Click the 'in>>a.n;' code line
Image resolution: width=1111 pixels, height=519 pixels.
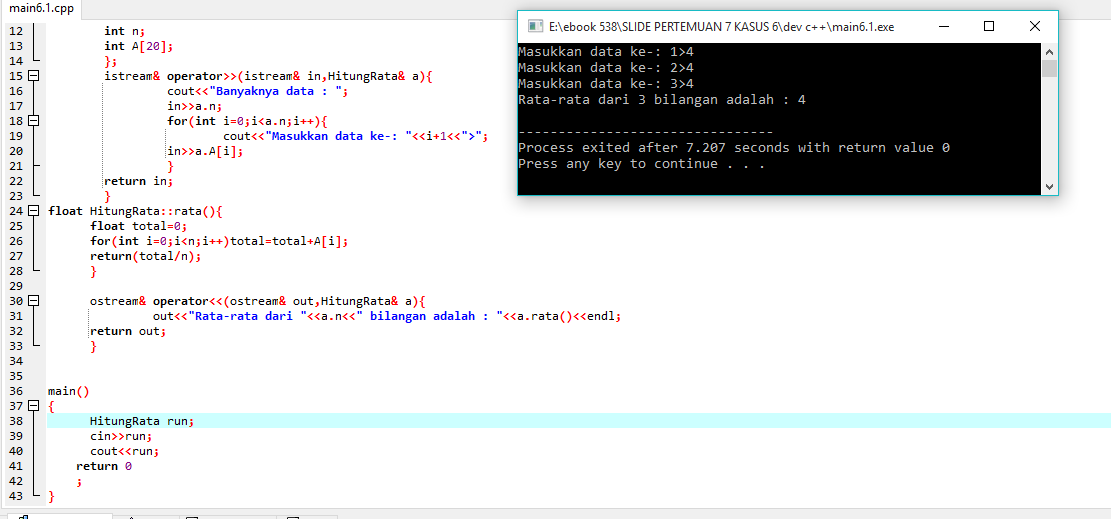[196, 106]
